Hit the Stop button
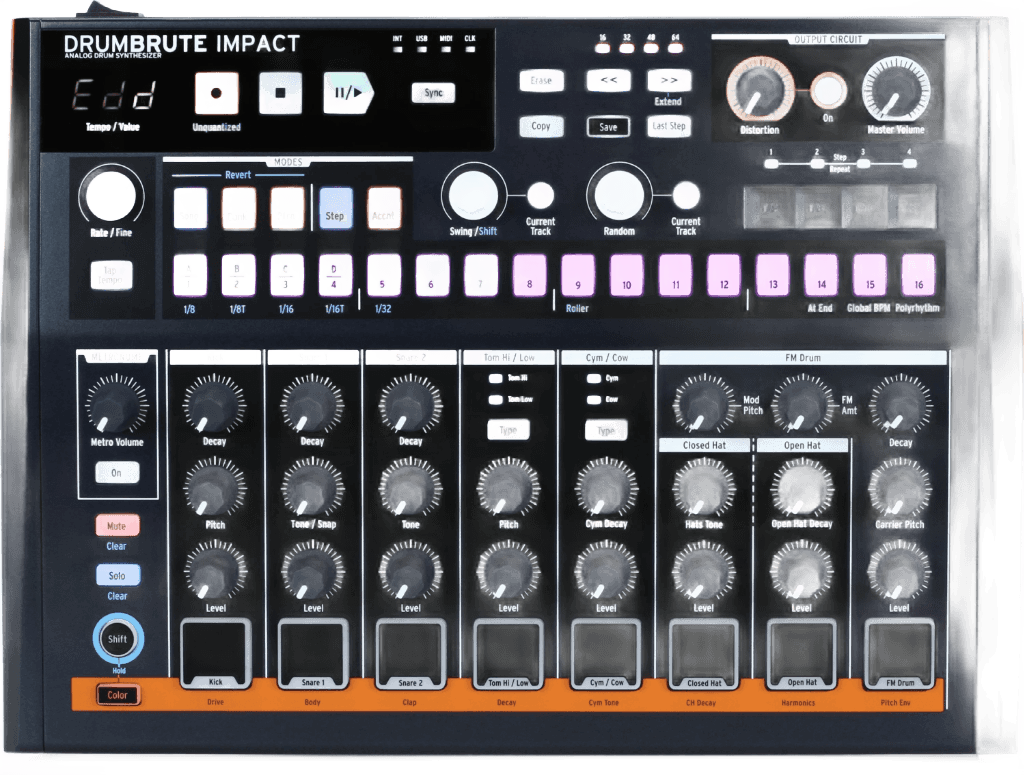The image size is (1025, 777). 280,93
